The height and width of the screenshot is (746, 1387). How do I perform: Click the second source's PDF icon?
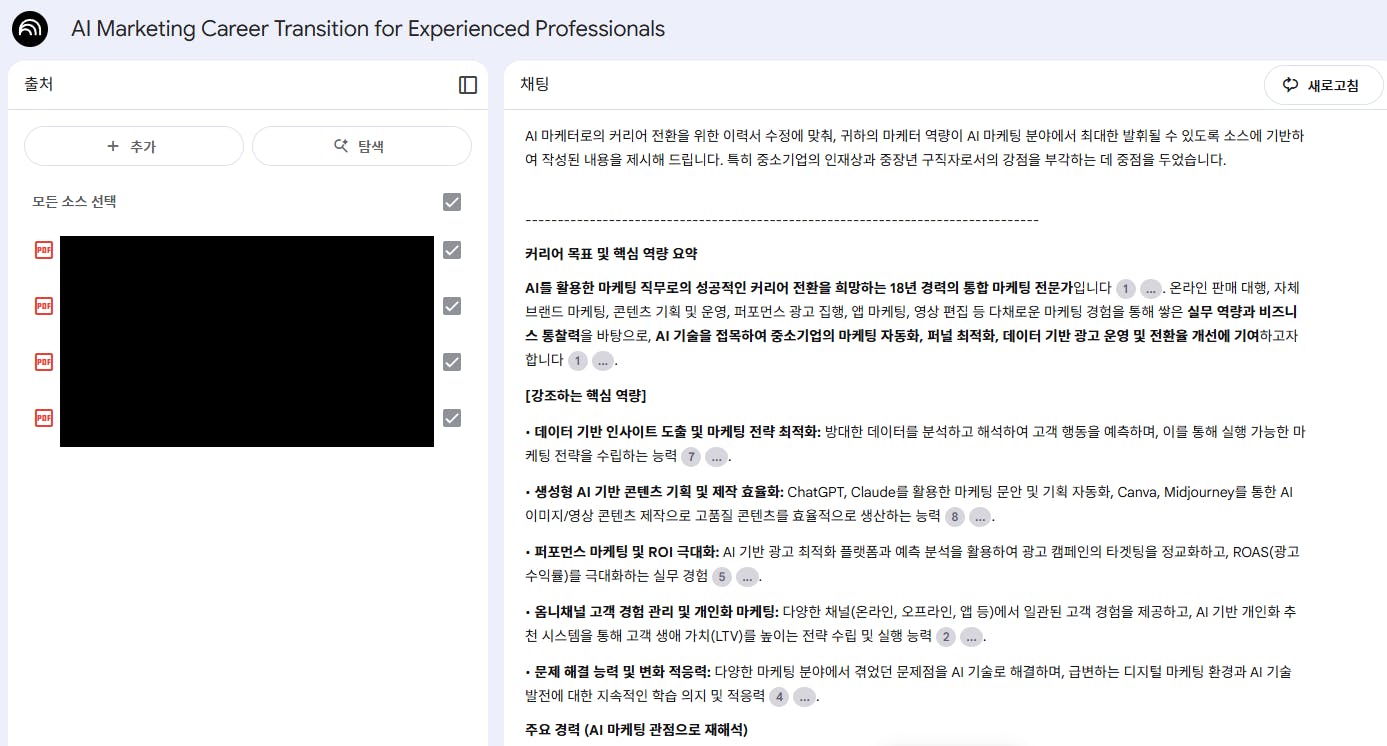click(x=43, y=306)
